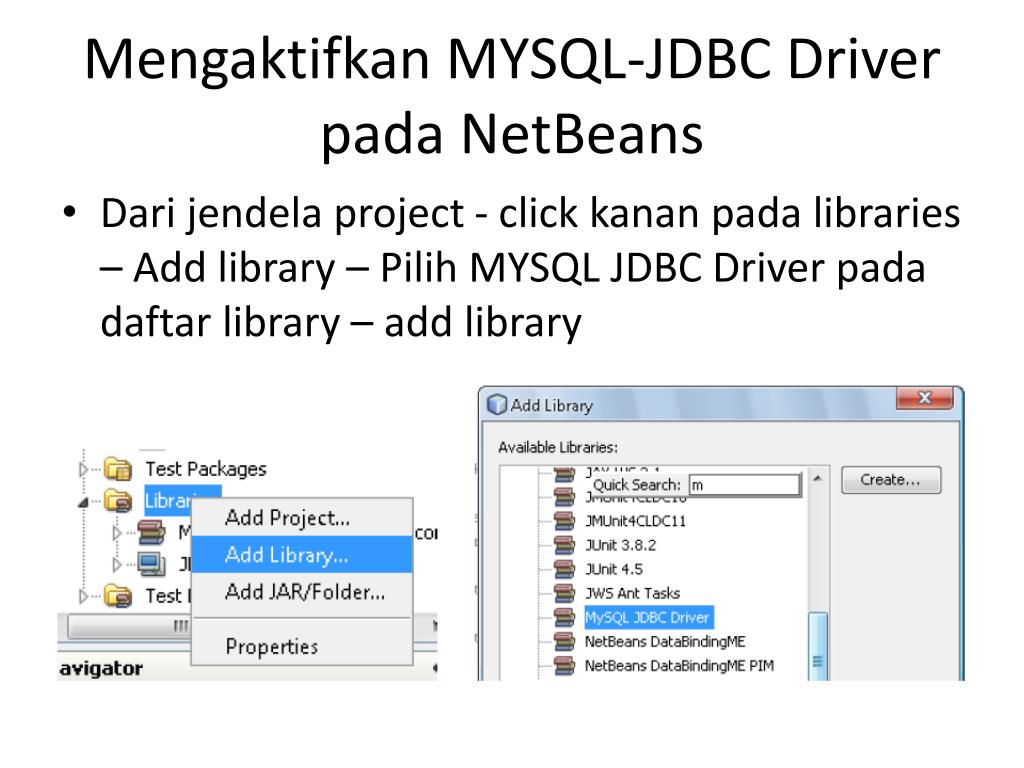
Task: Choose Add Library... menu entry
Action: pos(302,554)
